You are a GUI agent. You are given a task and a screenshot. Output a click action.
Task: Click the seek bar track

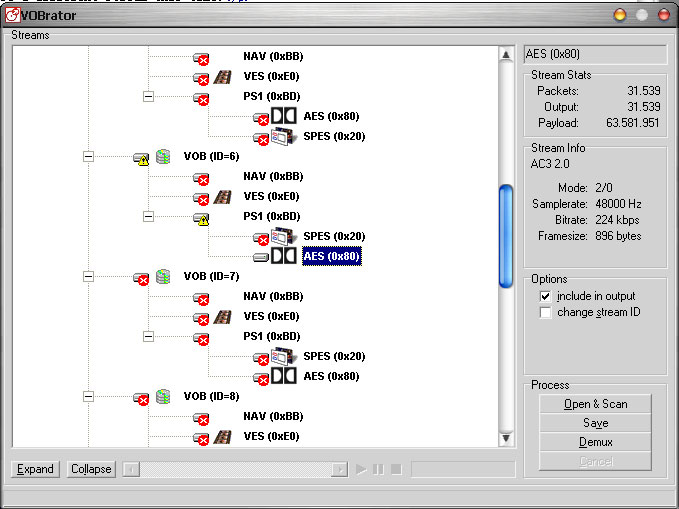point(236,469)
